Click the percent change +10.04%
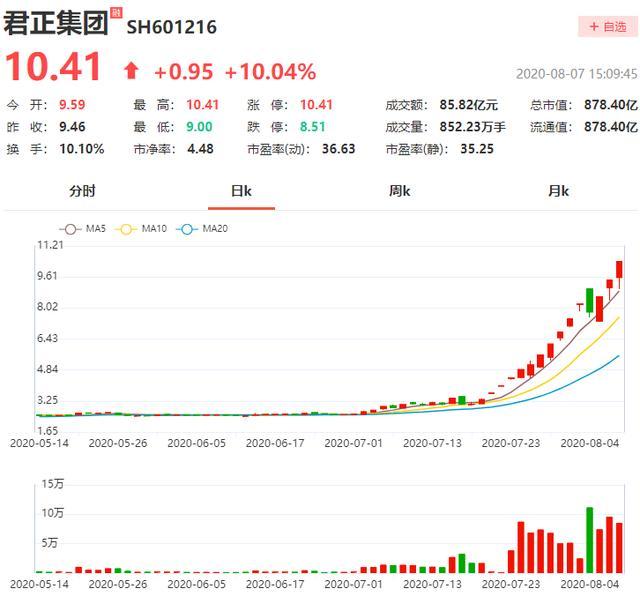This screenshot has height=611, width=640. [270, 71]
